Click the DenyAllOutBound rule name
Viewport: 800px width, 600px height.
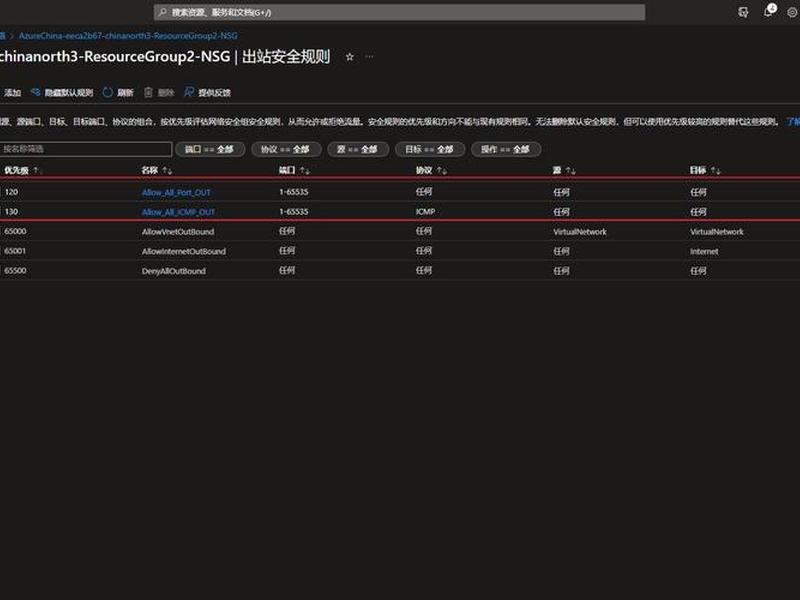173,271
